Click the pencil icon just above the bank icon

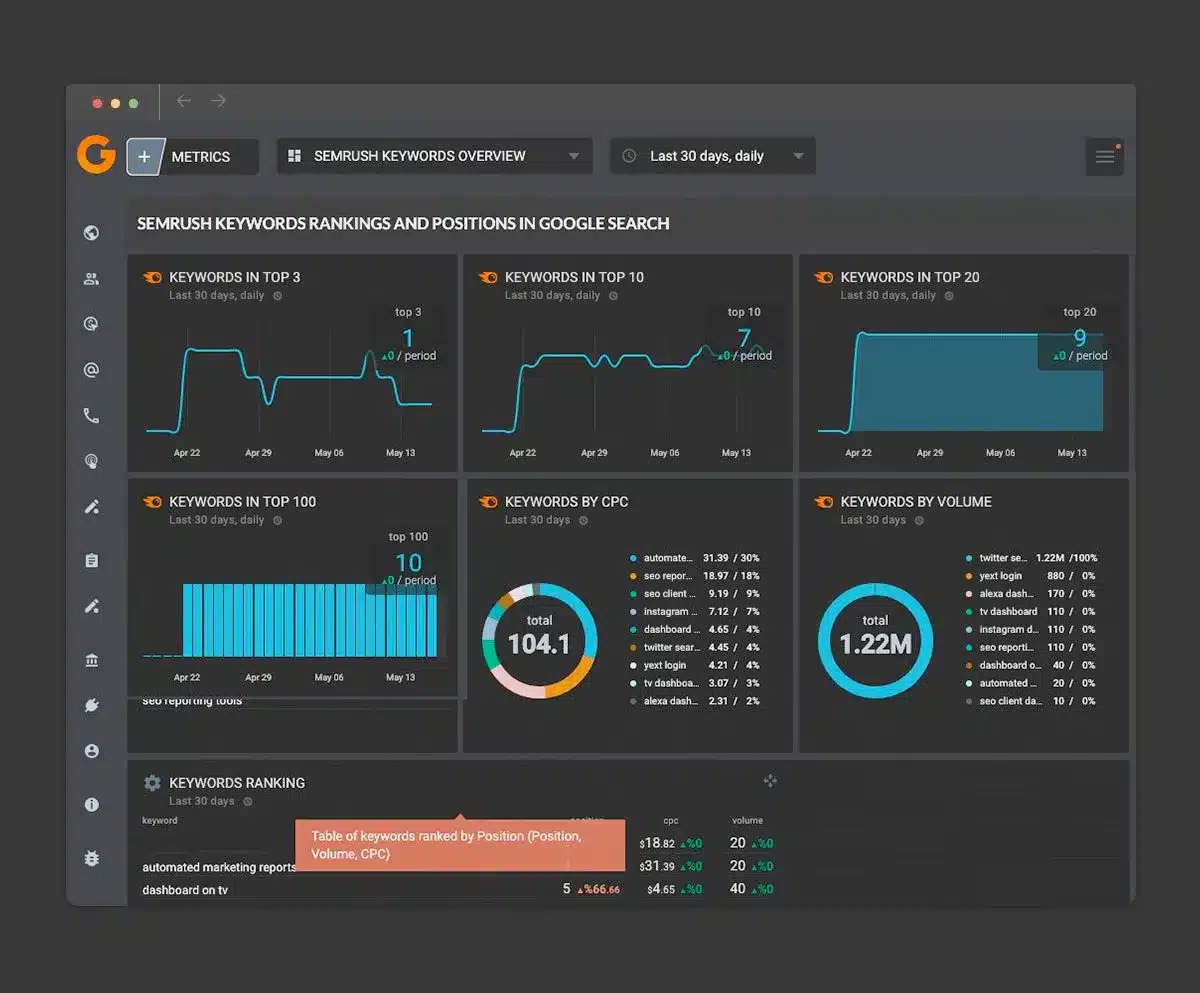tap(92, 606)
